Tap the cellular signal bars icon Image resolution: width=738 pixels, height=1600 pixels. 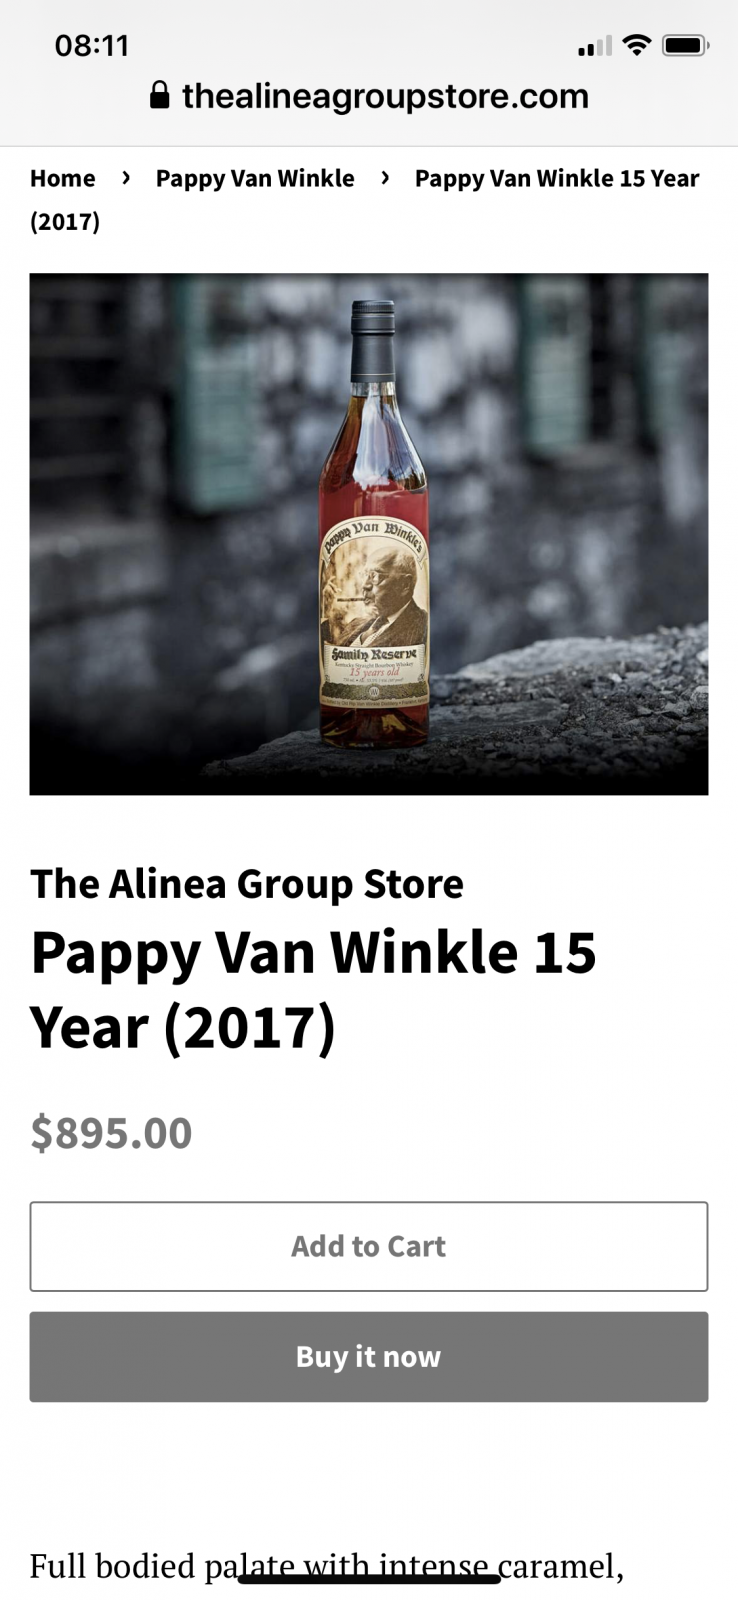click(x=594, y=46)
